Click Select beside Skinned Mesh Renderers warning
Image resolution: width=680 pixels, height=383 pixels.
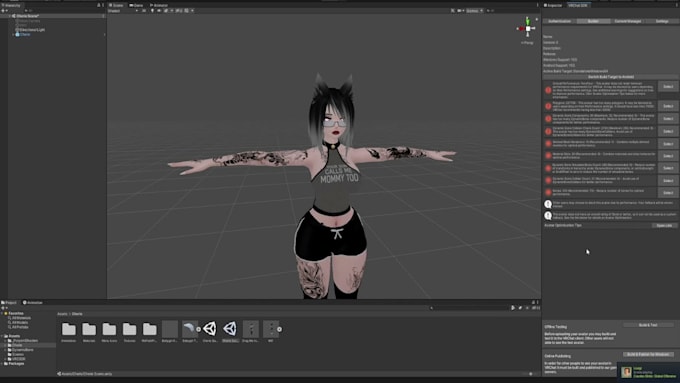[x=668, y=144]
